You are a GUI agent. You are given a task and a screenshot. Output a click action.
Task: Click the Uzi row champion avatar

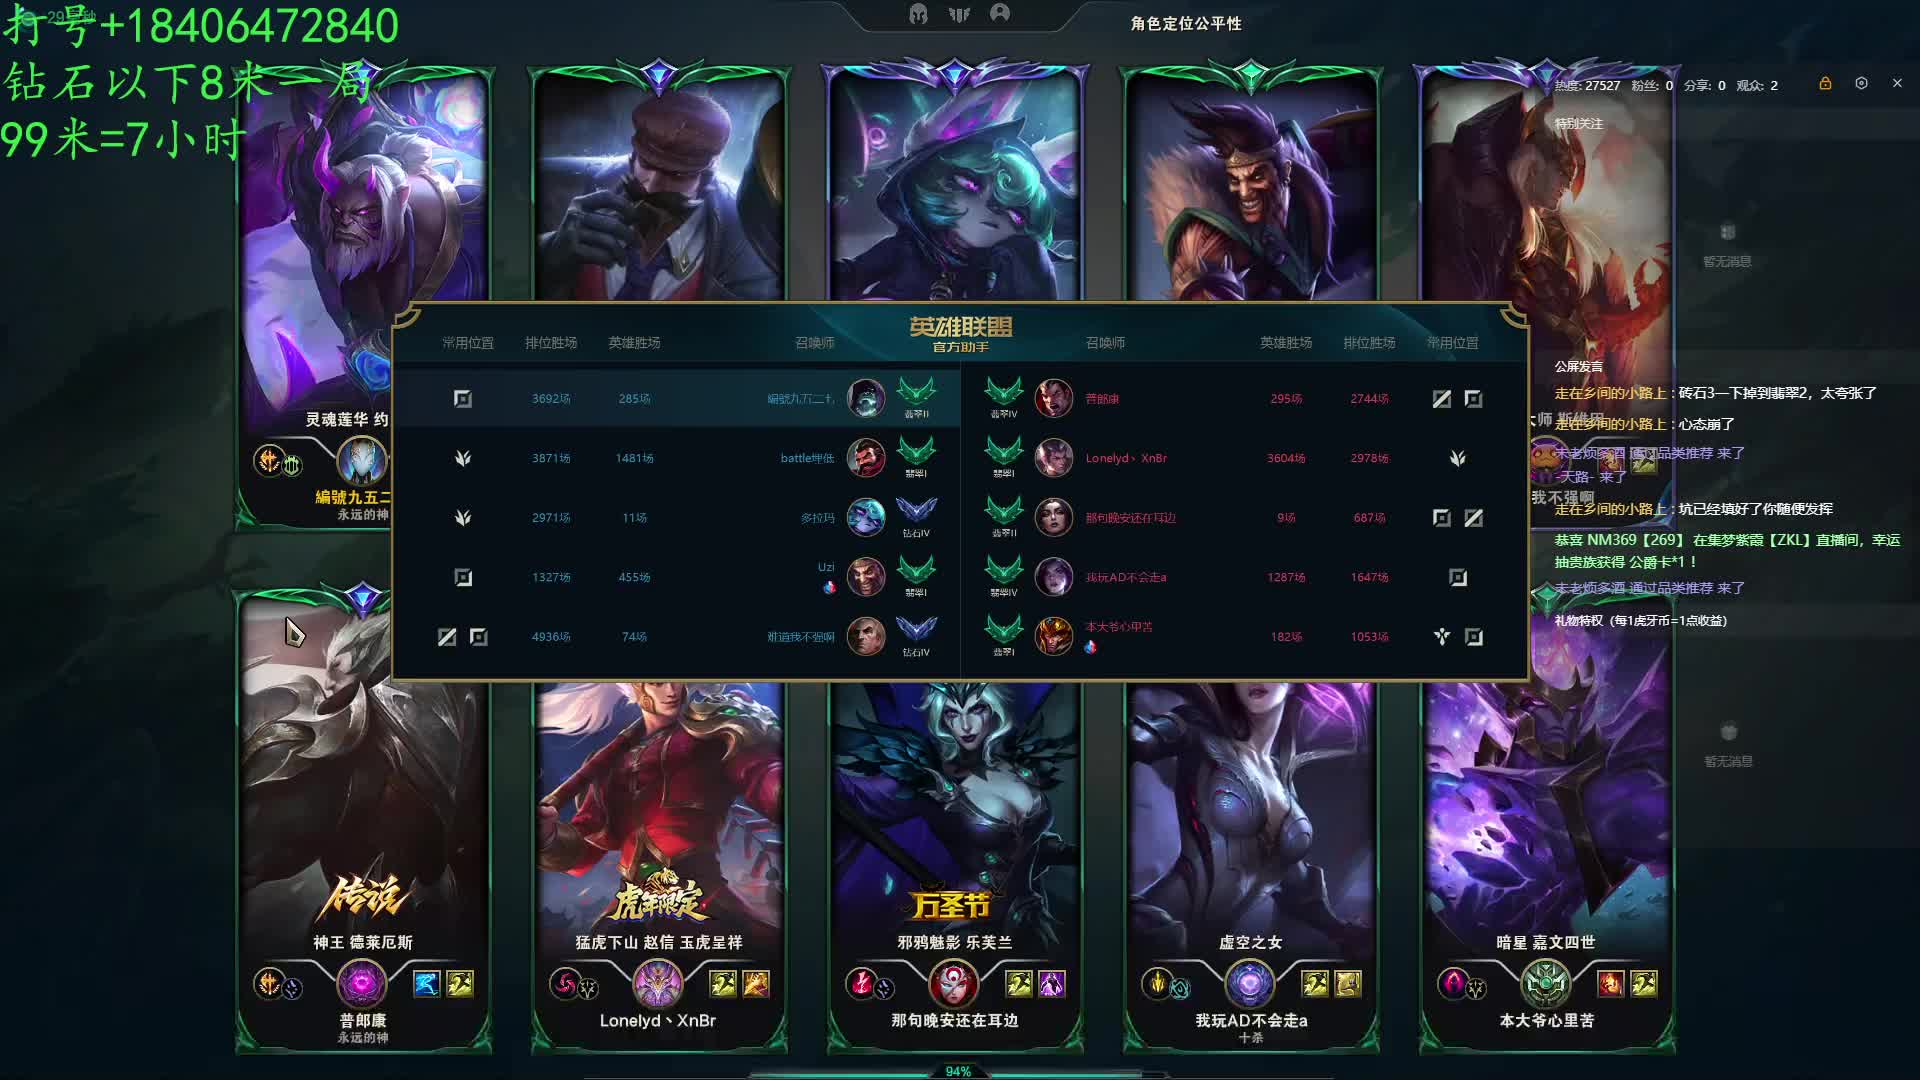click(866, 577)
